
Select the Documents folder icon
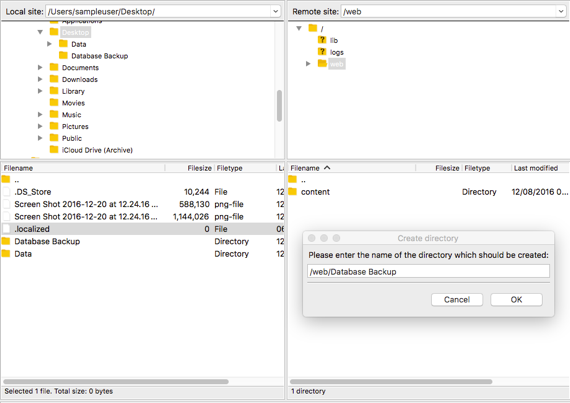tap(54, 67)
